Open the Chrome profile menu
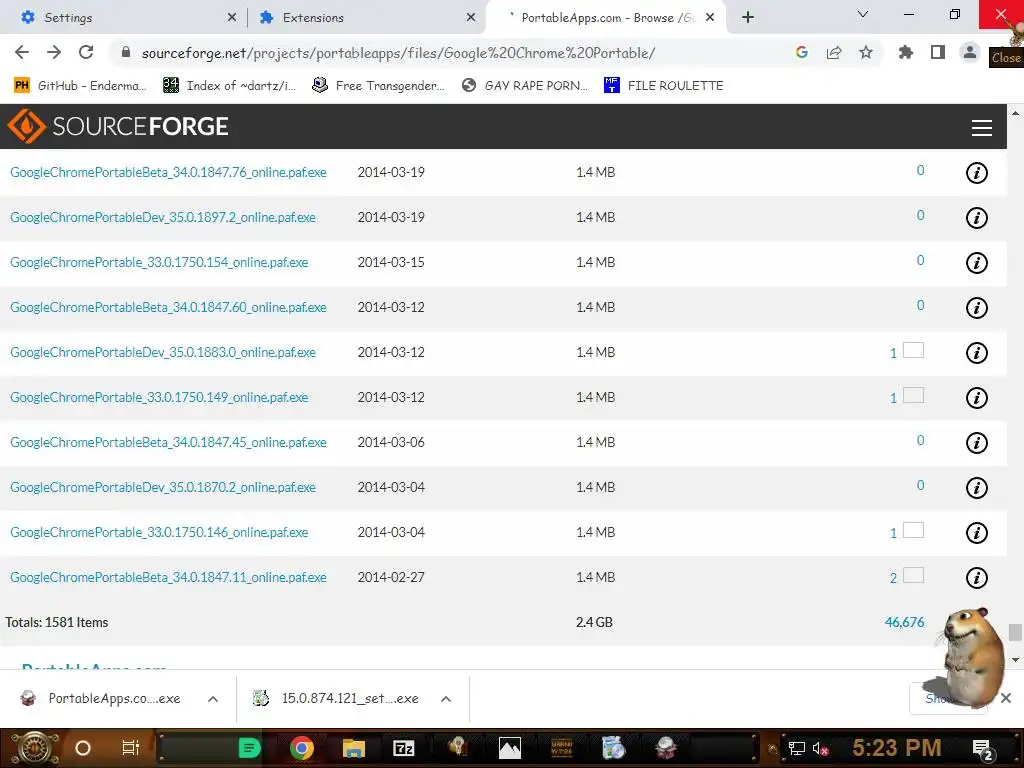This screenshot has width=1024, height=768. (x=970, y=52)
